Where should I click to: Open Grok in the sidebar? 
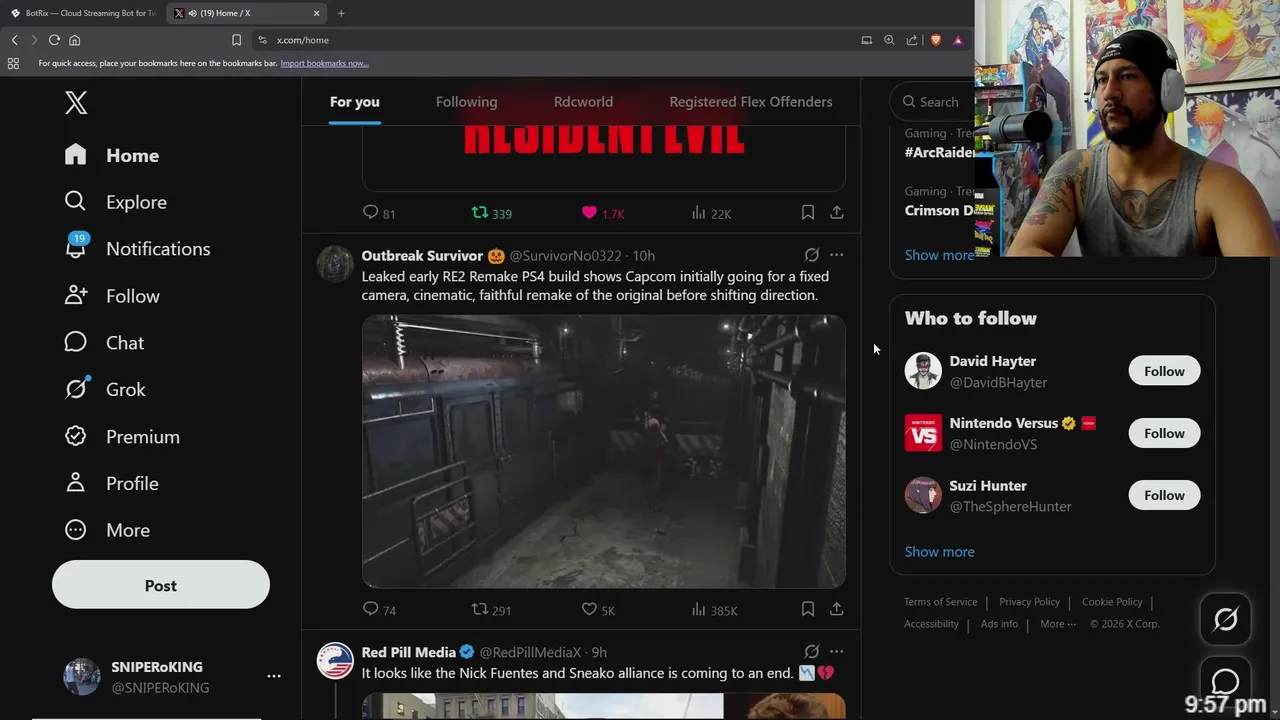[x=105, y=389]
